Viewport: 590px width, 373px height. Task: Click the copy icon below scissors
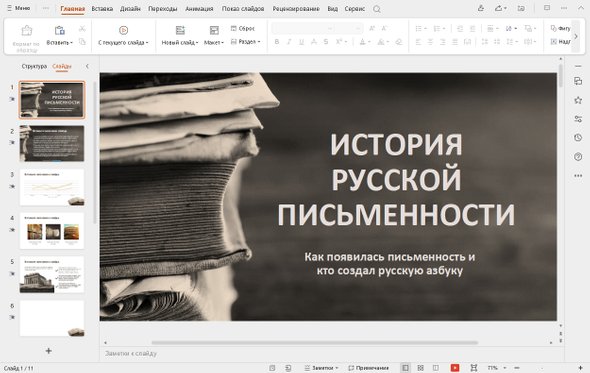[82, 42]
